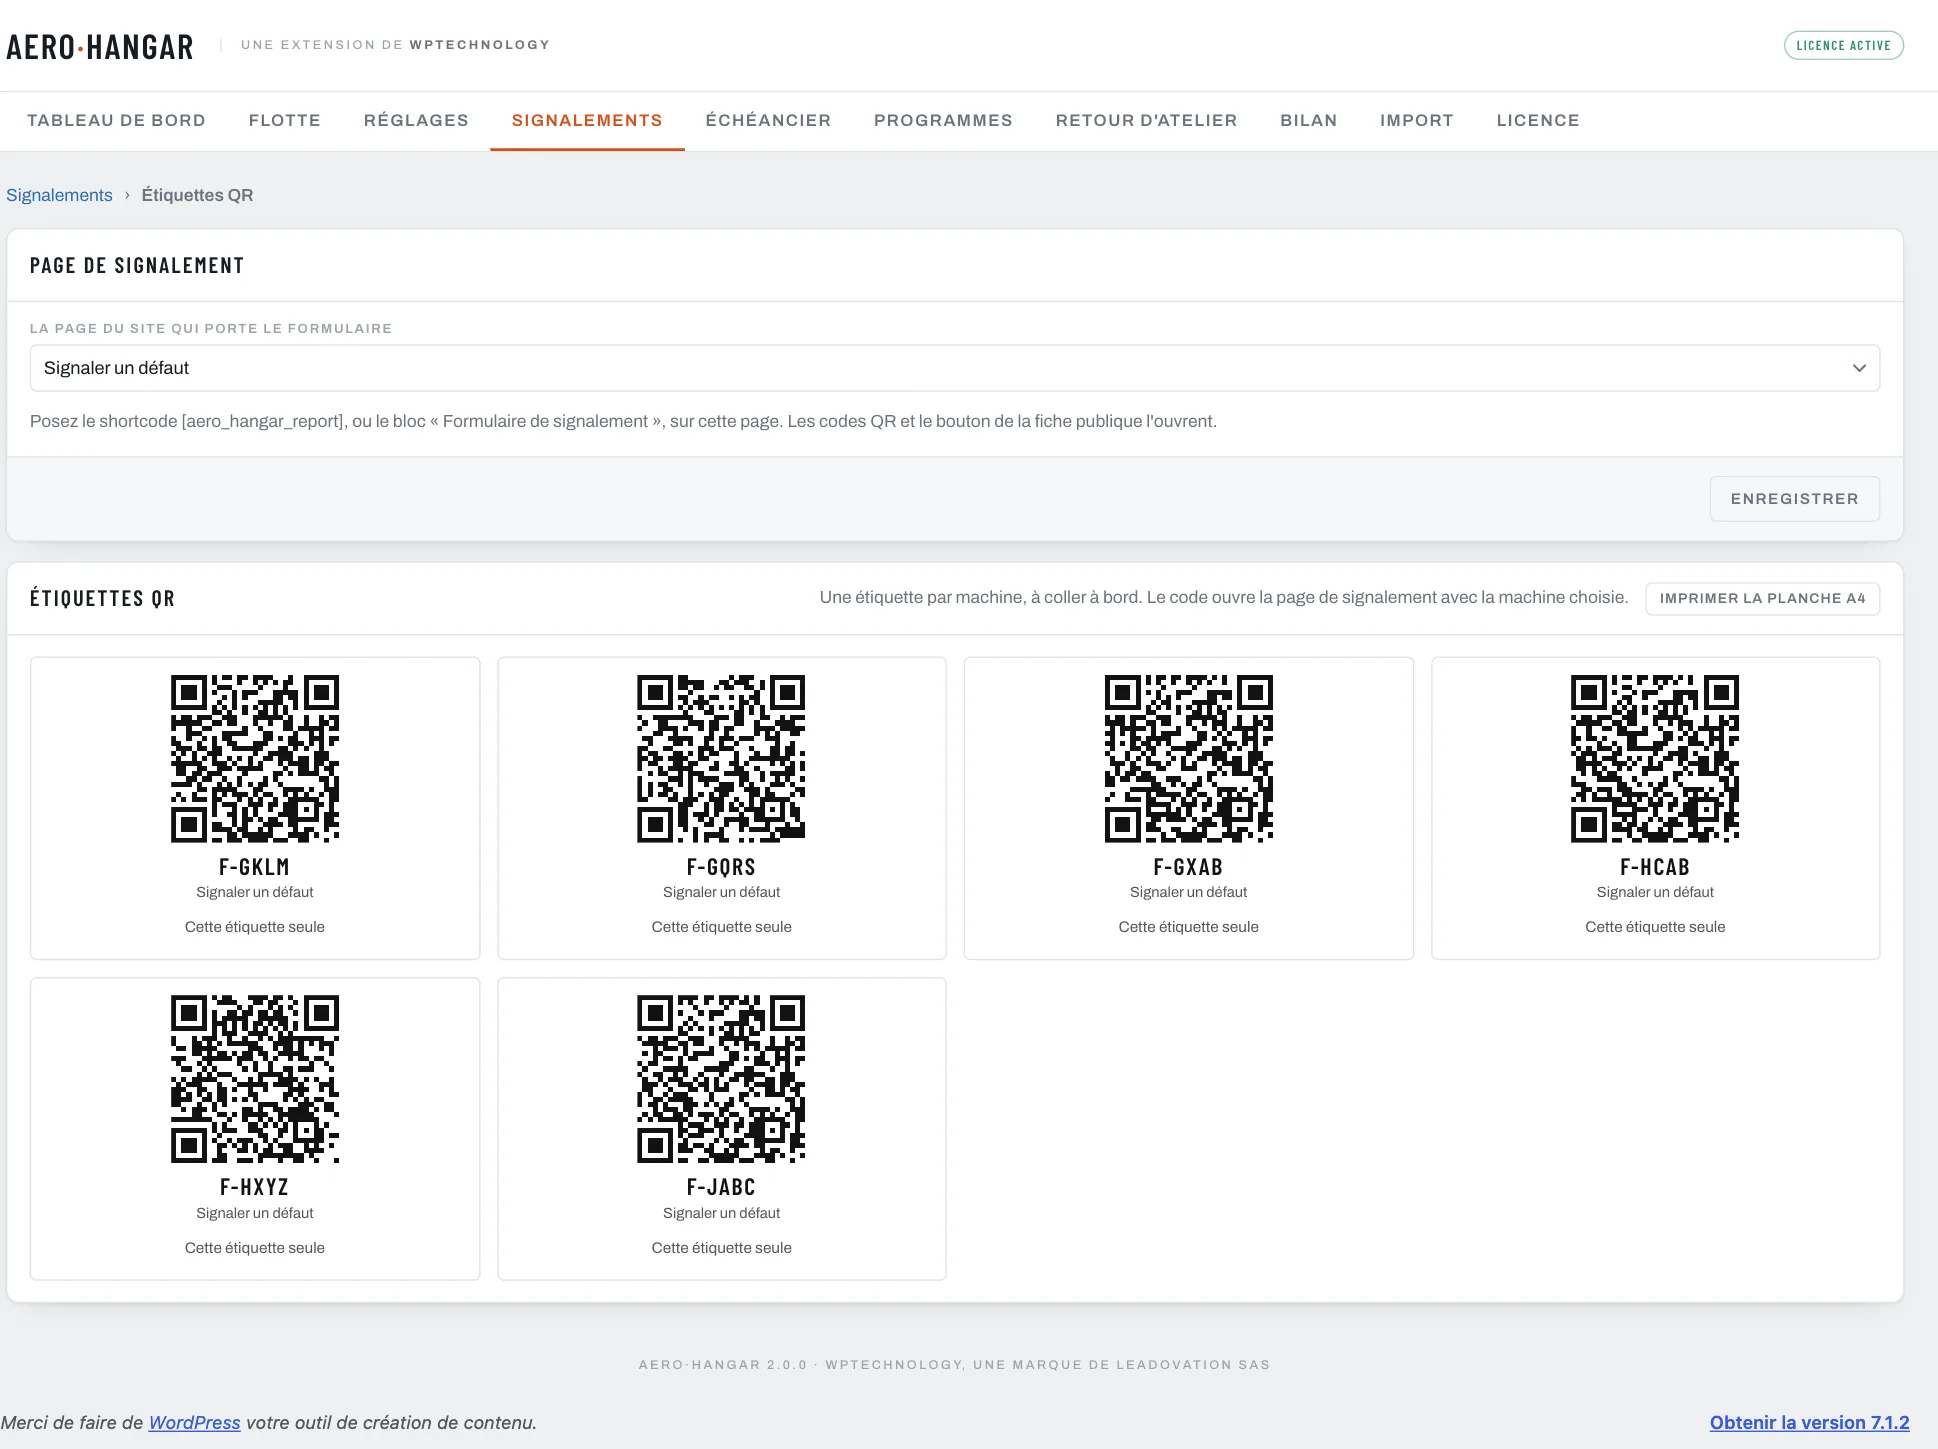1938x1449 pixels.
Task: Click the F-JABC QR code
Action: (x=721, y=1079)
